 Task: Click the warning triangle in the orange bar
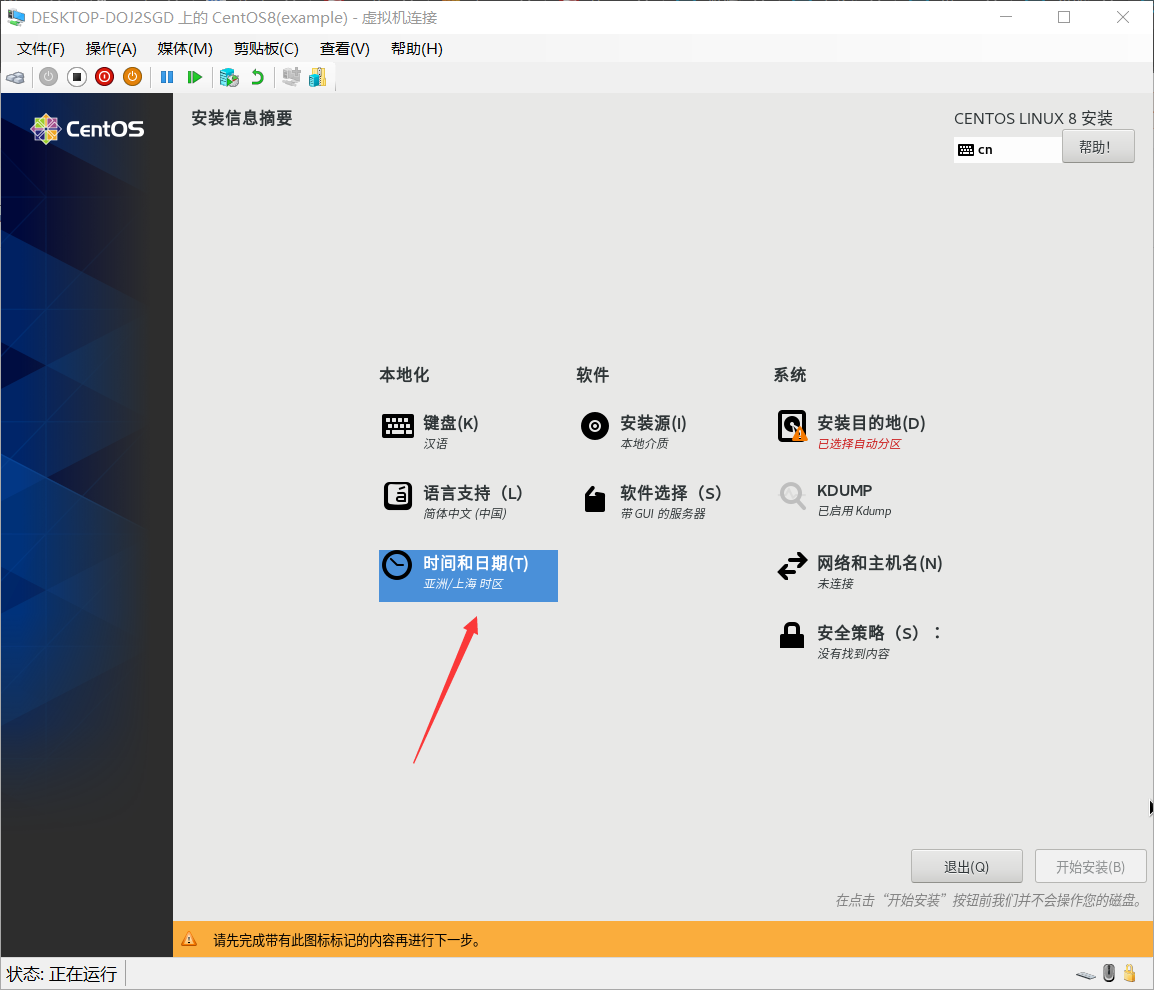coord(189,939)
